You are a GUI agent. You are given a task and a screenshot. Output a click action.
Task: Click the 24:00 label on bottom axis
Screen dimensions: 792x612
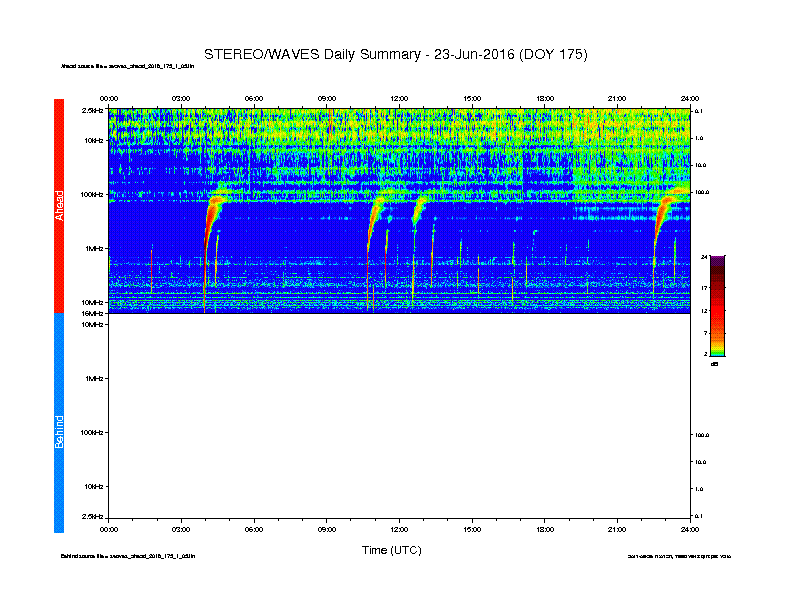[689, 529]
